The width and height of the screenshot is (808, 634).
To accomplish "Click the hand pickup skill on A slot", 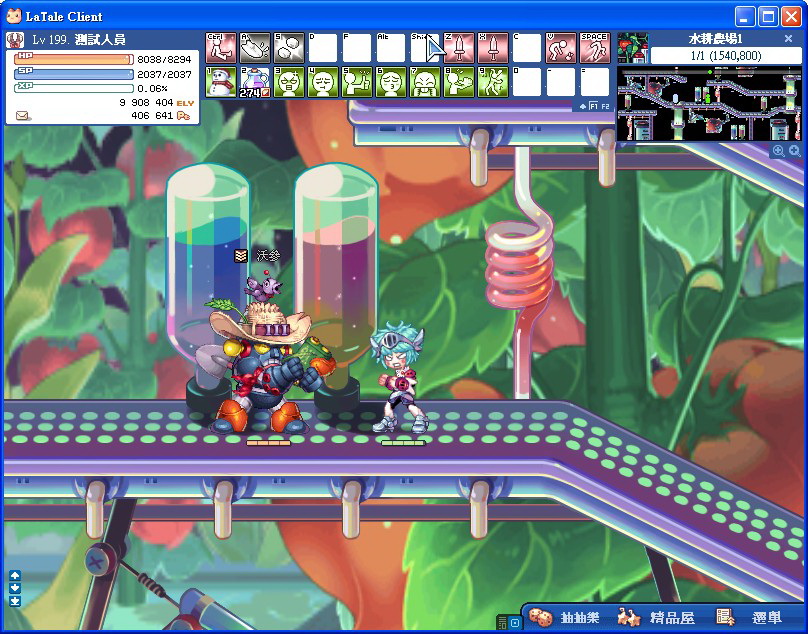I will coord(255,48).
